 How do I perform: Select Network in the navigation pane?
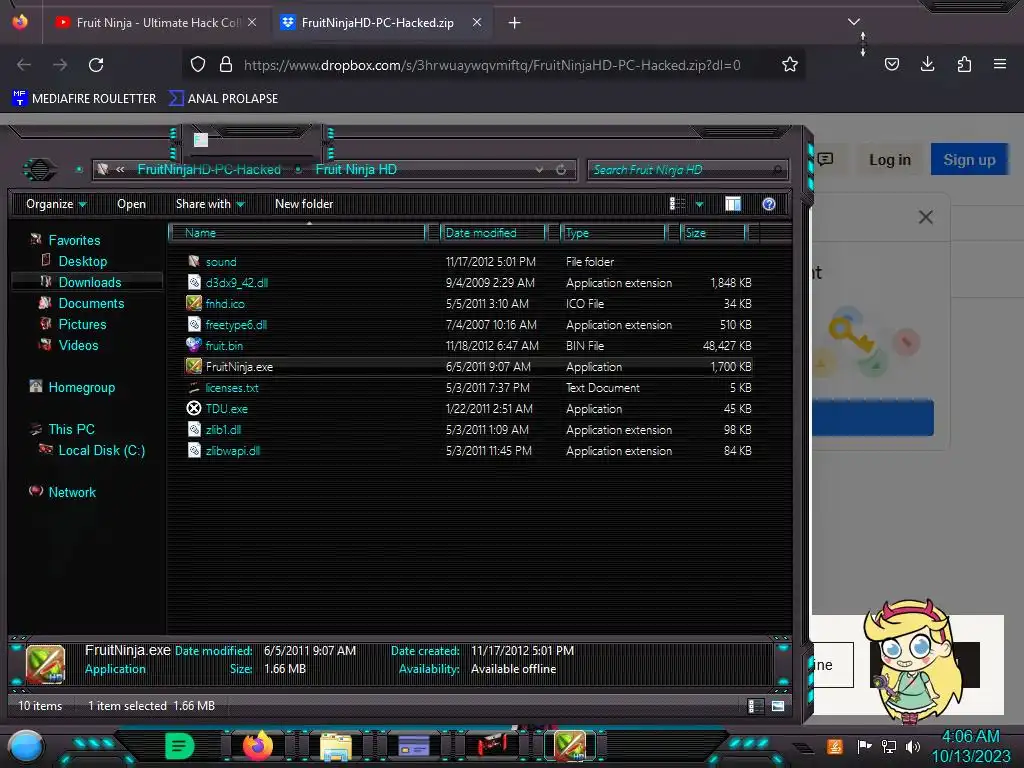pyautogui.click(x=72, y=492)
